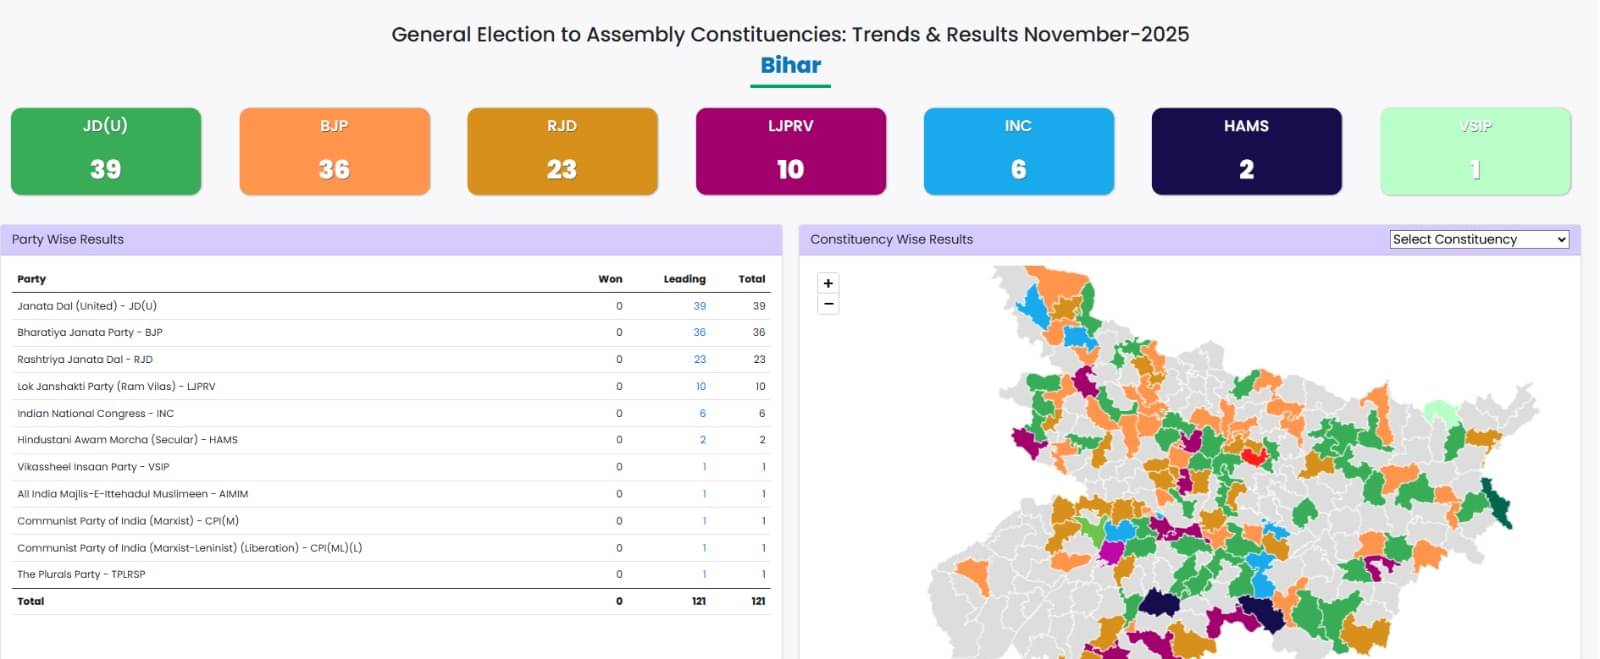Open BJP leading count link 36
Screen dimensions: 1600x659
[x=700, y=332]
